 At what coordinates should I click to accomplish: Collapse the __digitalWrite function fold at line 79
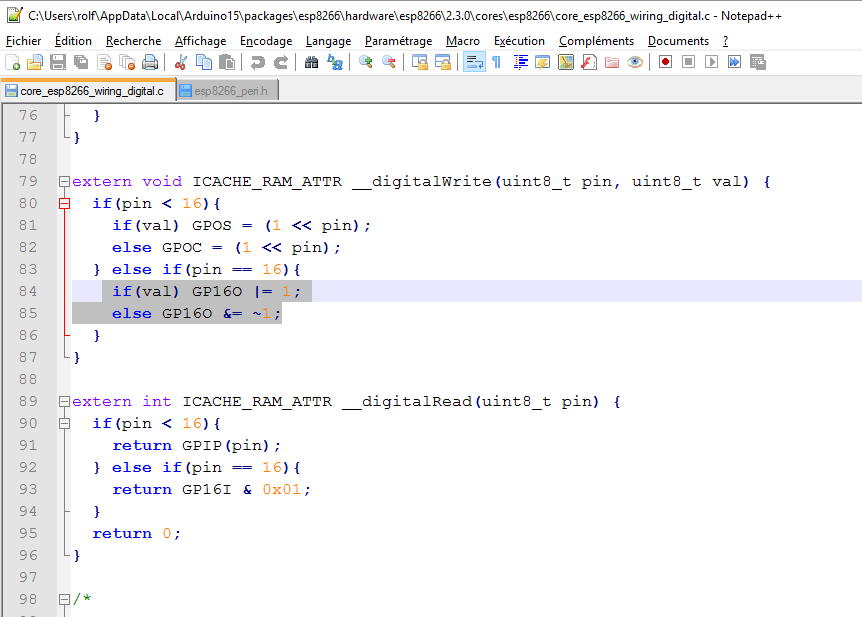65,182
